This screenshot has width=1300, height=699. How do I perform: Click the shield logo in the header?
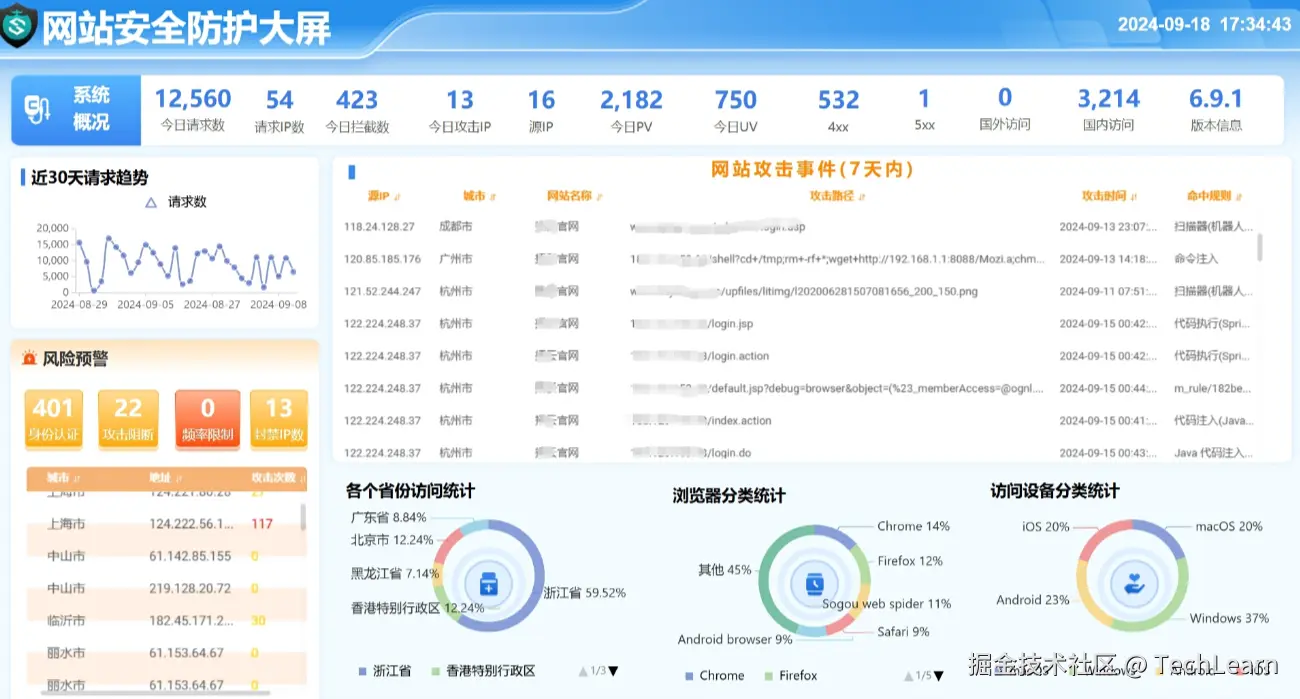coord(18,27)
